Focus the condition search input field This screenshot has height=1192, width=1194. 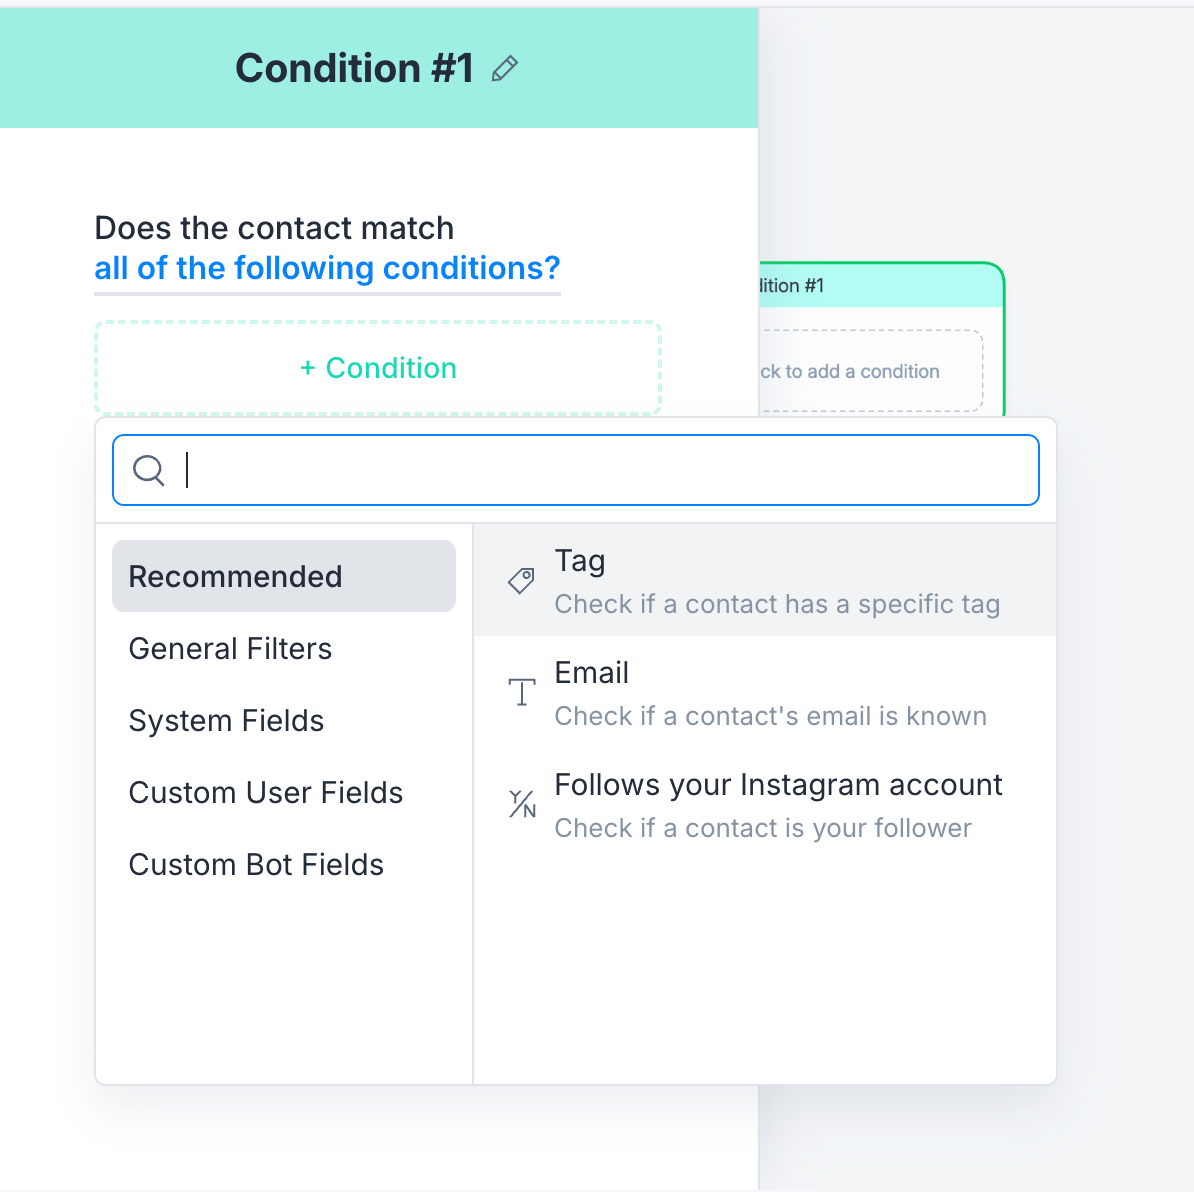[576, 470]
